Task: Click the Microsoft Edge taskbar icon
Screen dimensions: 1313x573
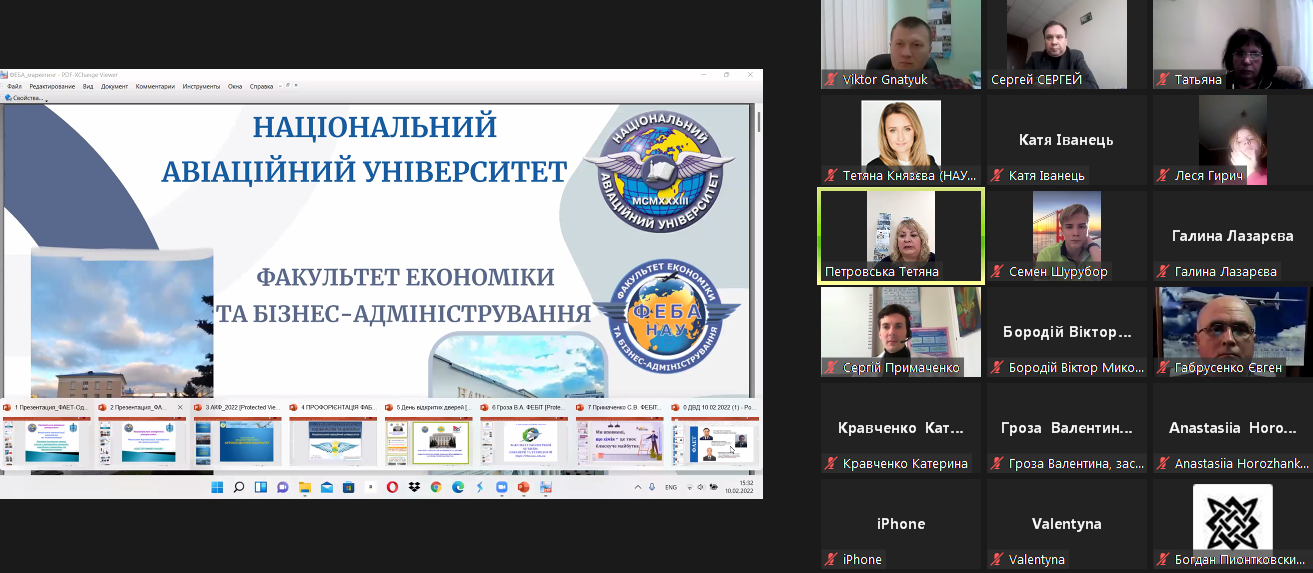Action: click(x=458, y=487)
